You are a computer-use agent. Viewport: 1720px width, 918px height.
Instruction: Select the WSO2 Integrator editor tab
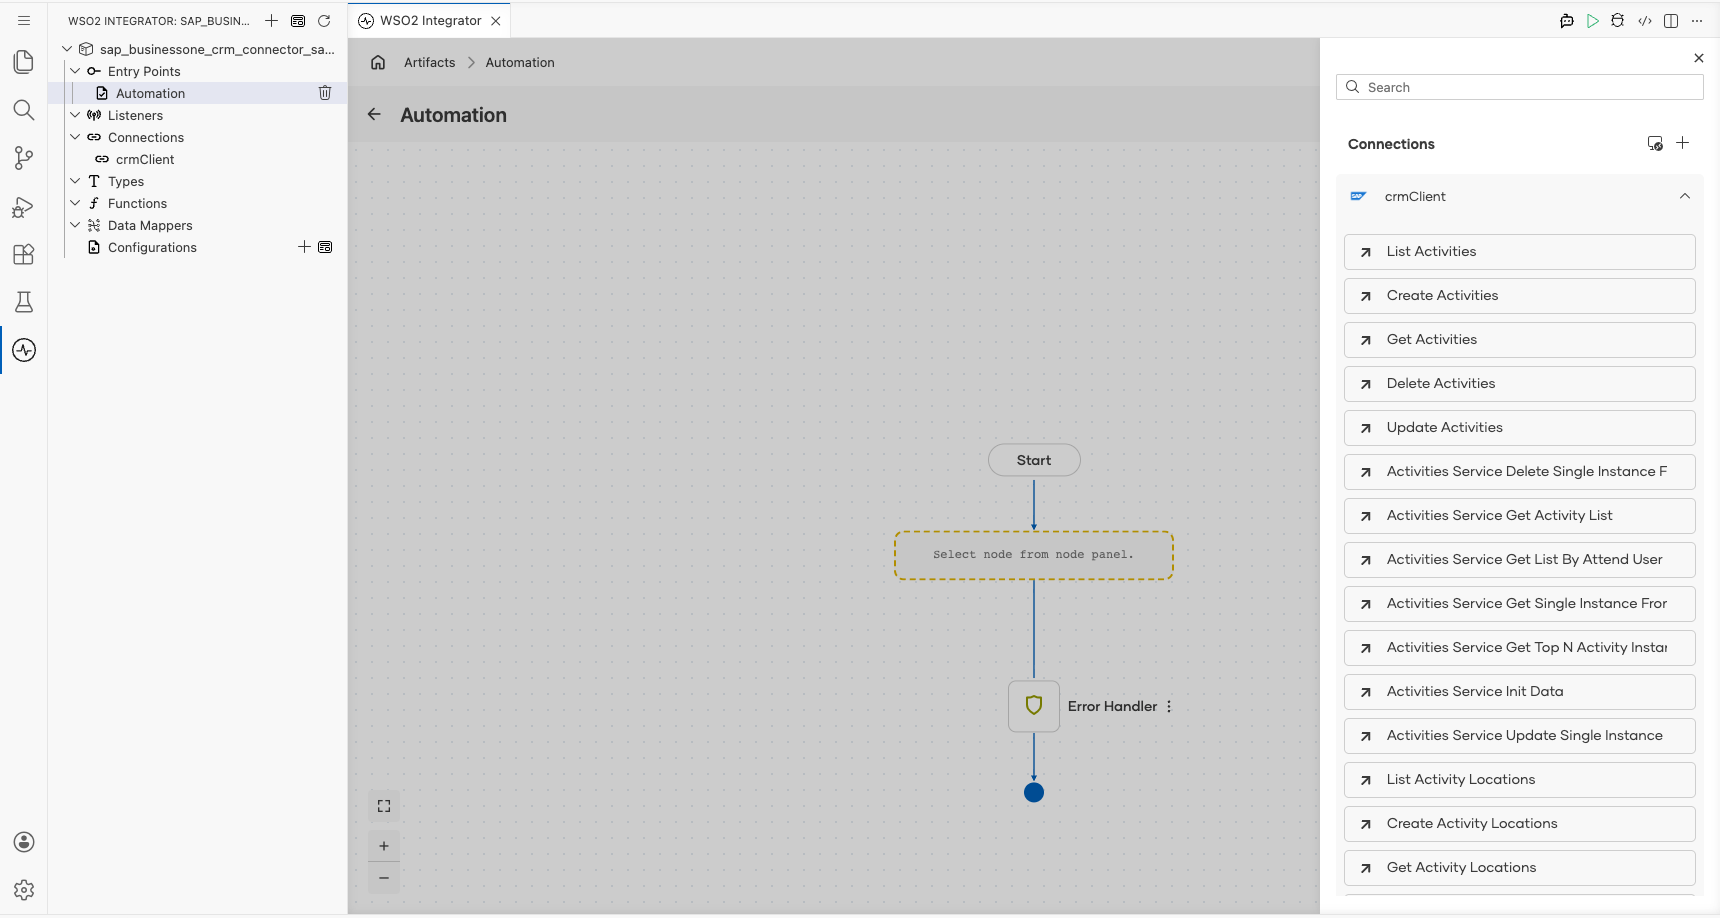[430, 20]
